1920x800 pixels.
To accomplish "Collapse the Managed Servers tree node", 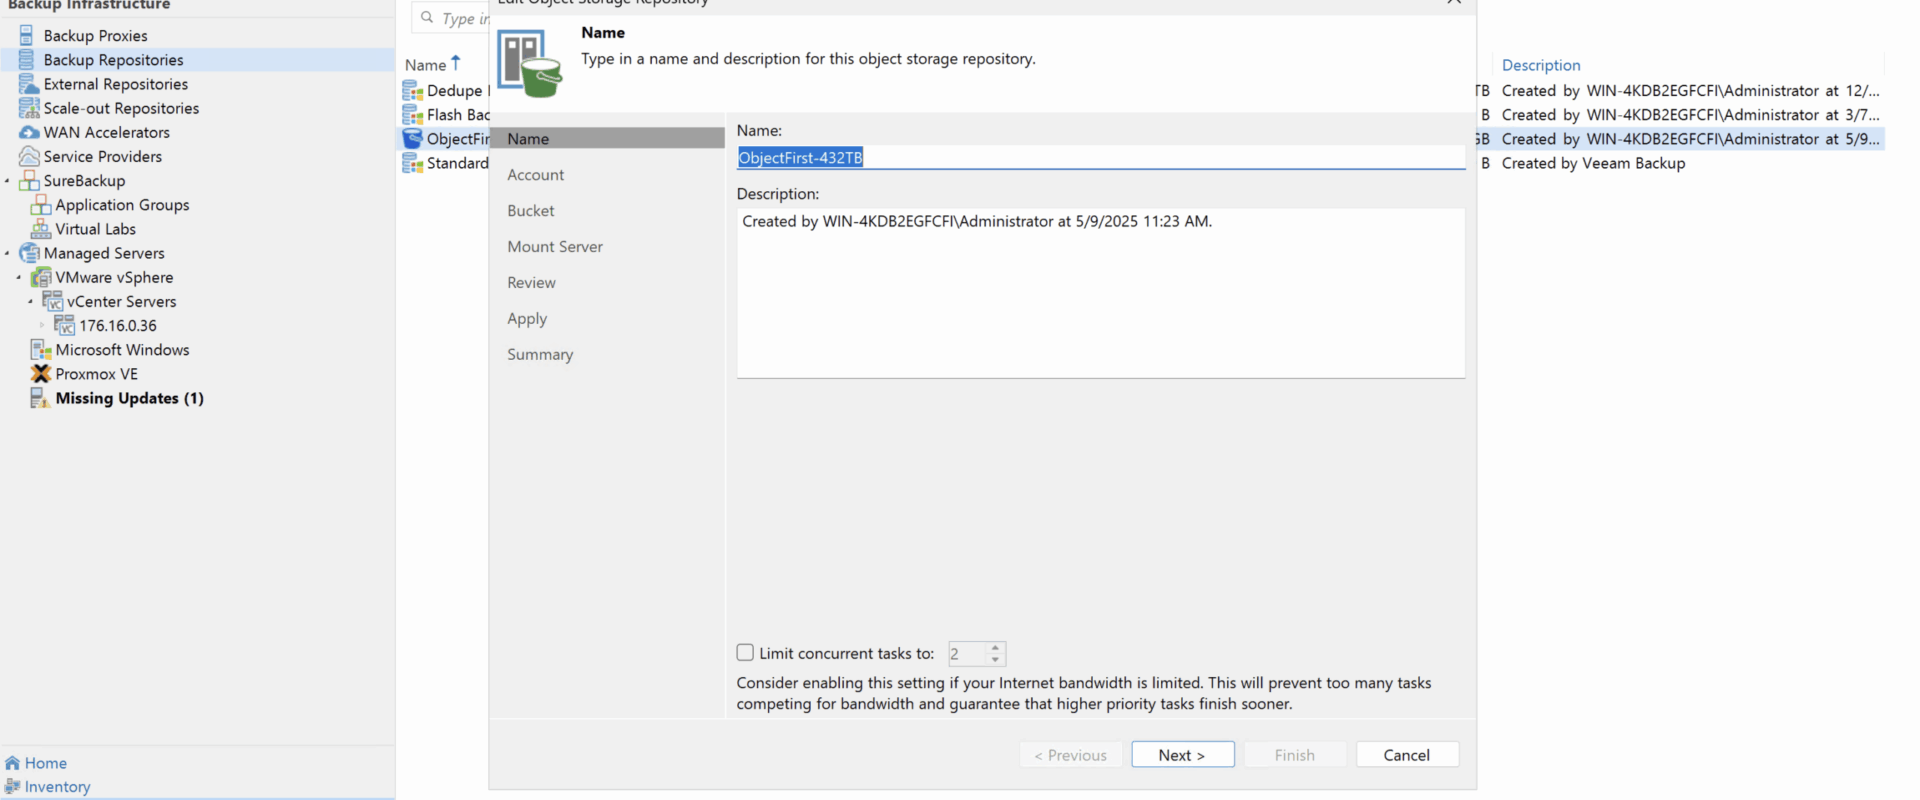I will point(7,253).
